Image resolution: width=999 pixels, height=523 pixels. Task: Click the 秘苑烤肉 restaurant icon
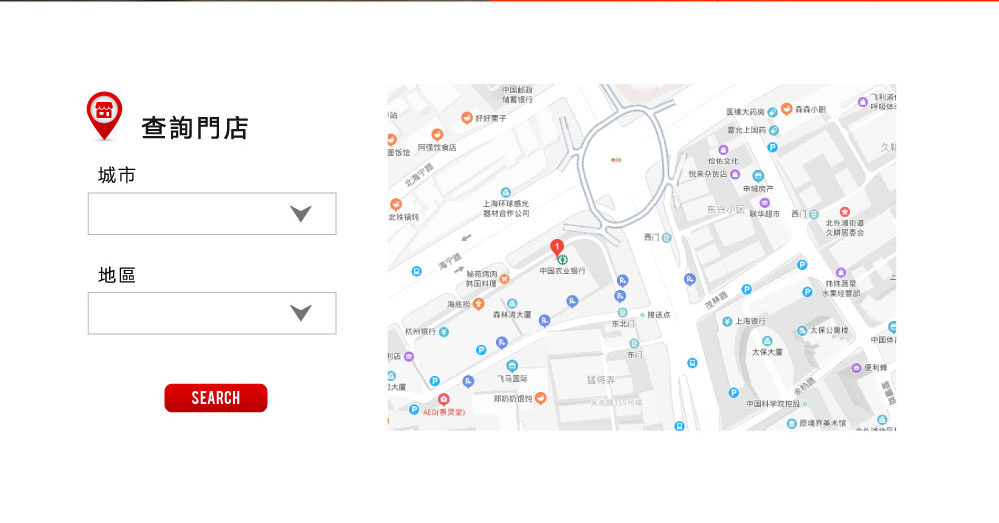coord(504,279)
